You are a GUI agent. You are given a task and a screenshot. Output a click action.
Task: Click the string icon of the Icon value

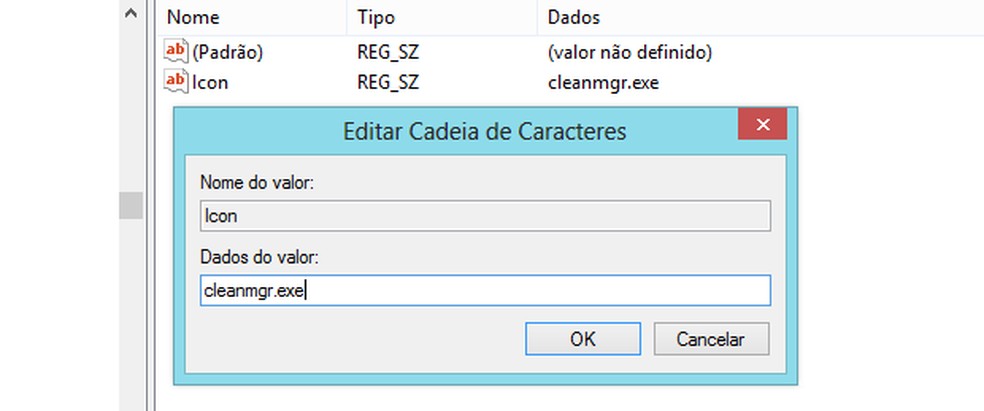tap(176, 82)
